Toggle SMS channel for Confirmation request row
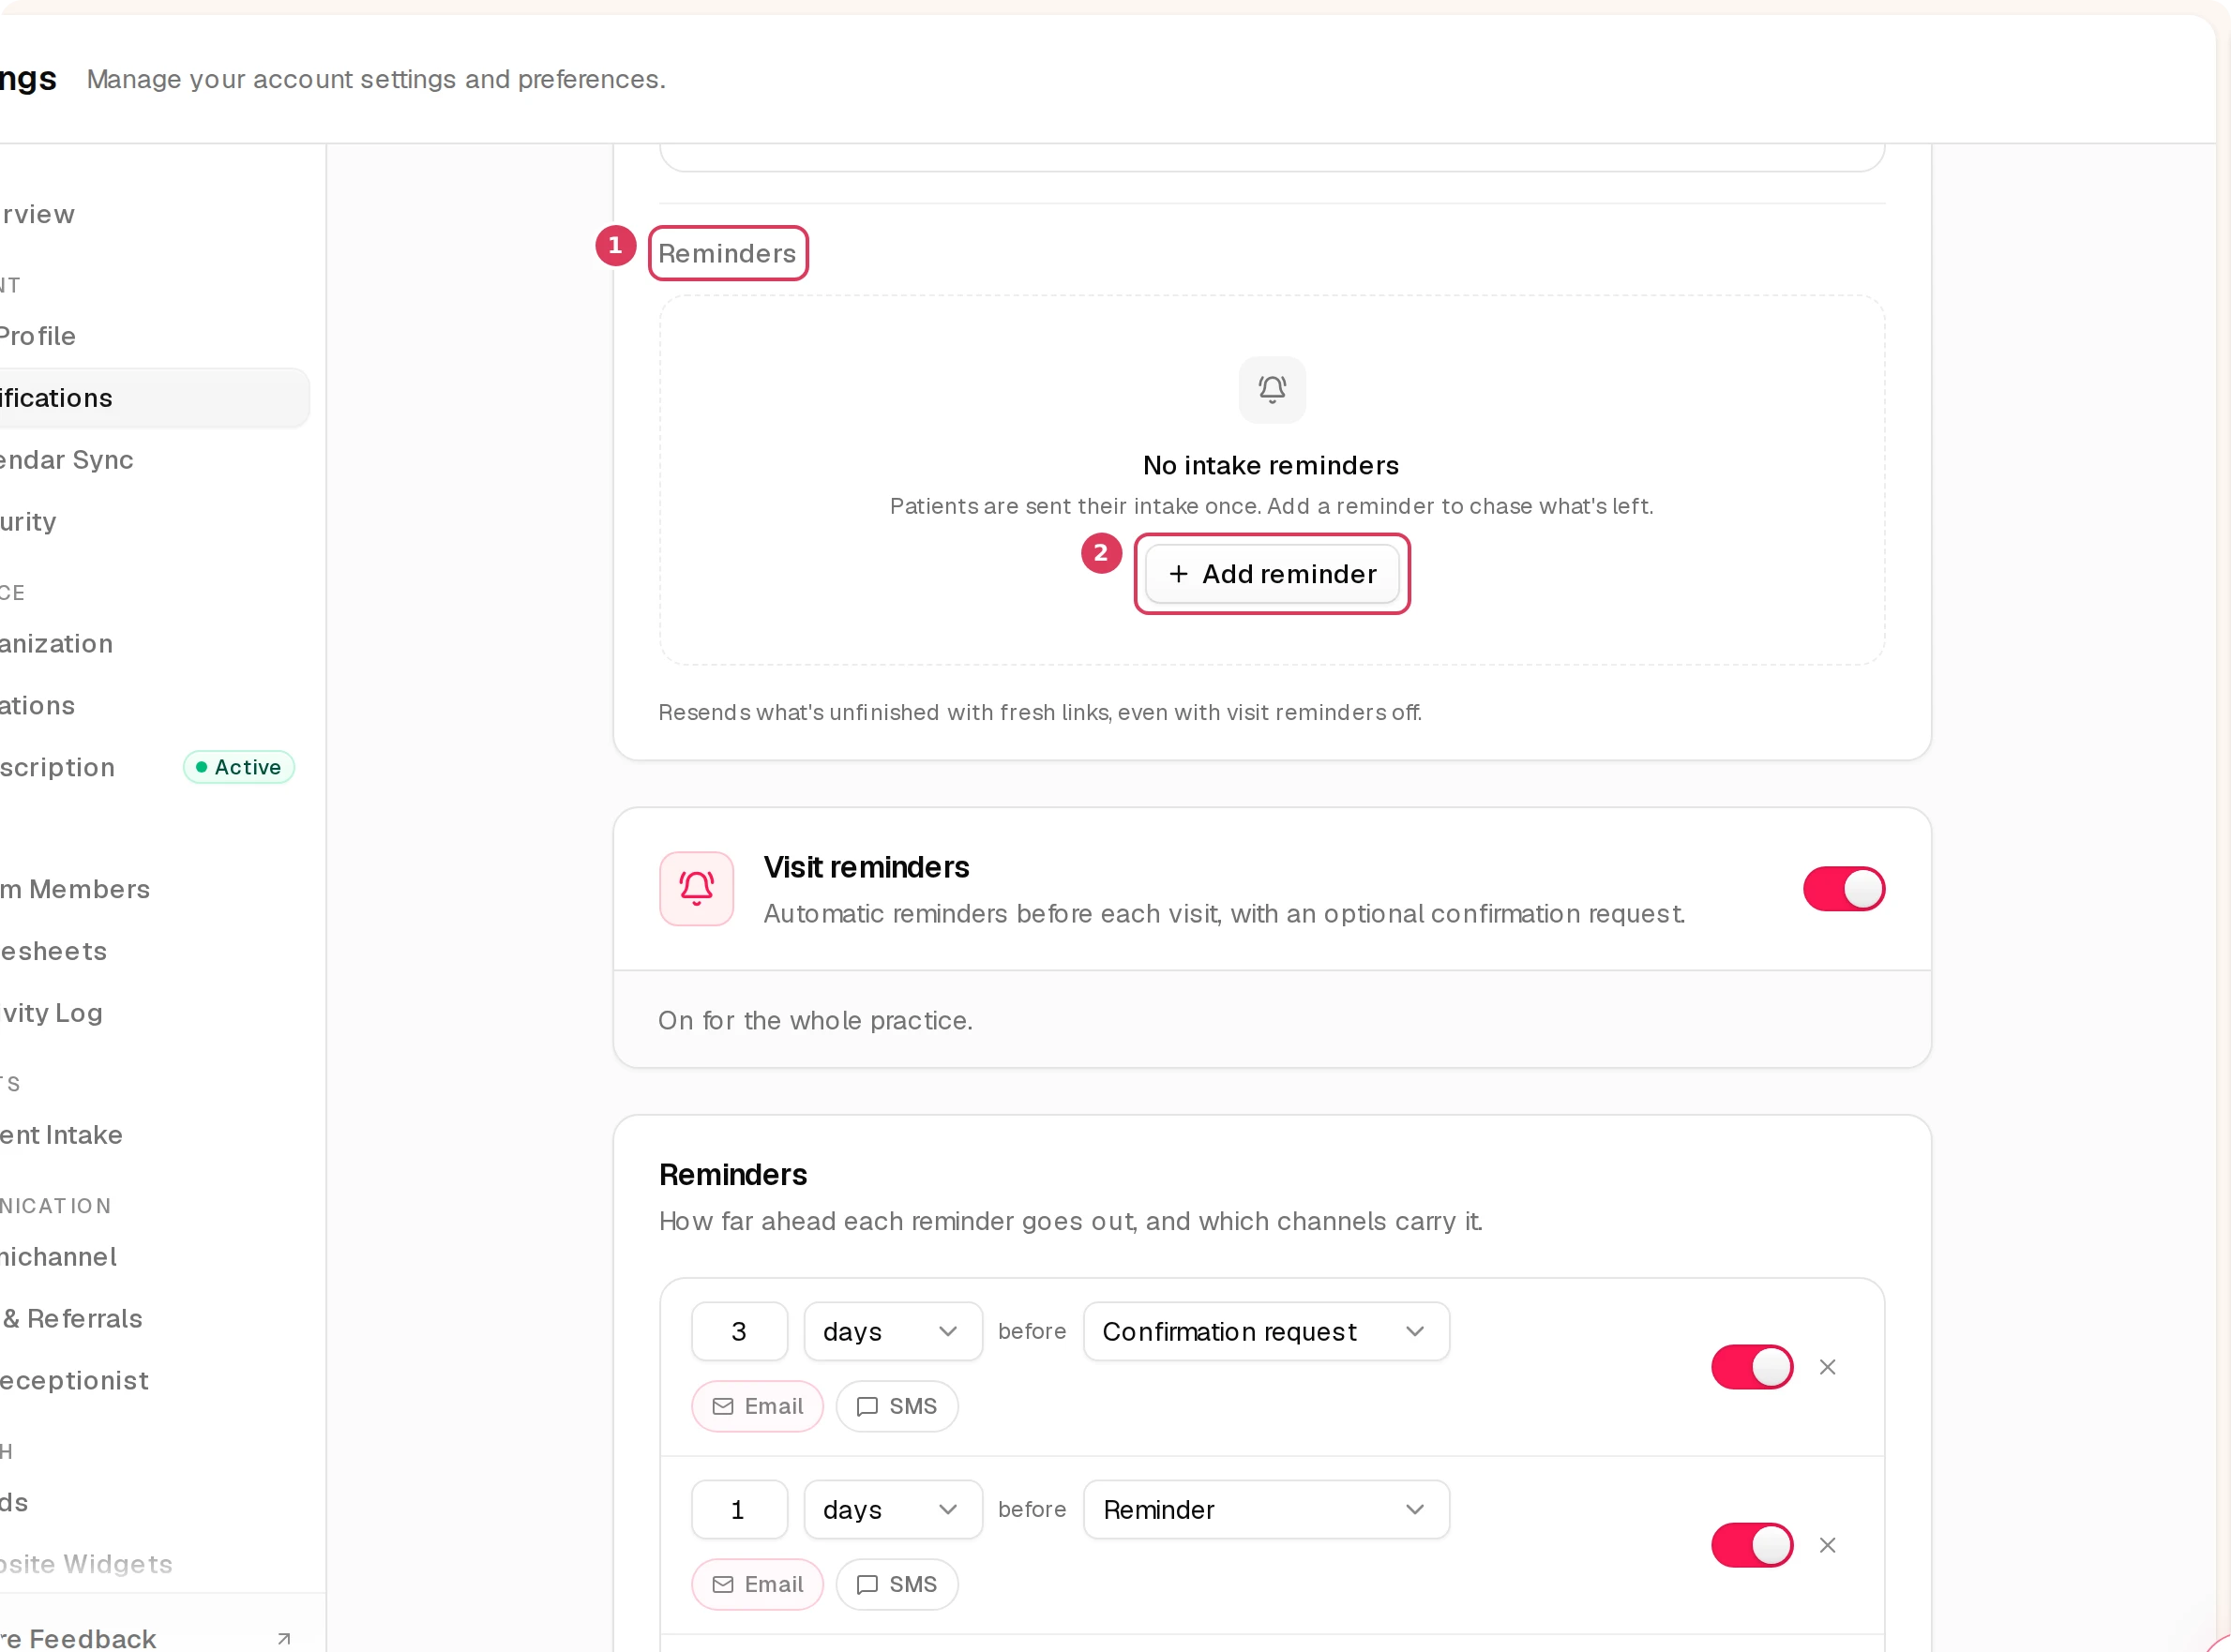 pos(896,1405)
